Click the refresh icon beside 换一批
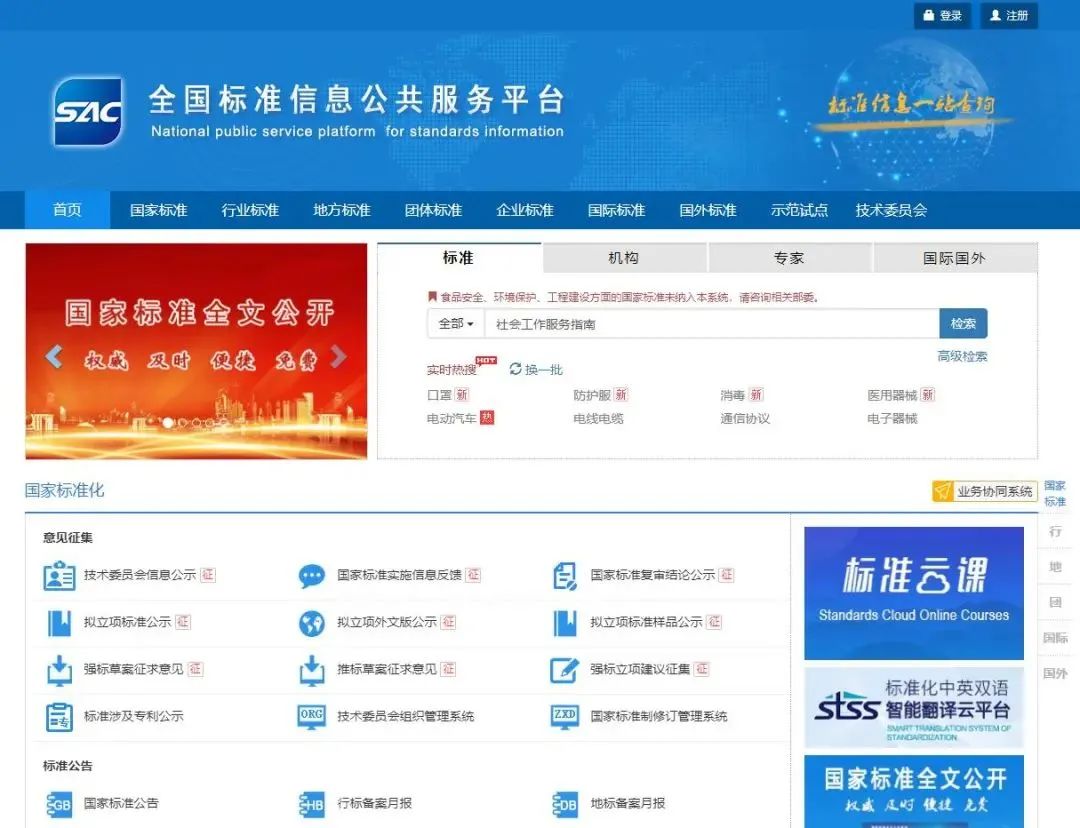This screenshot has height=828, width=1080. 515,369
